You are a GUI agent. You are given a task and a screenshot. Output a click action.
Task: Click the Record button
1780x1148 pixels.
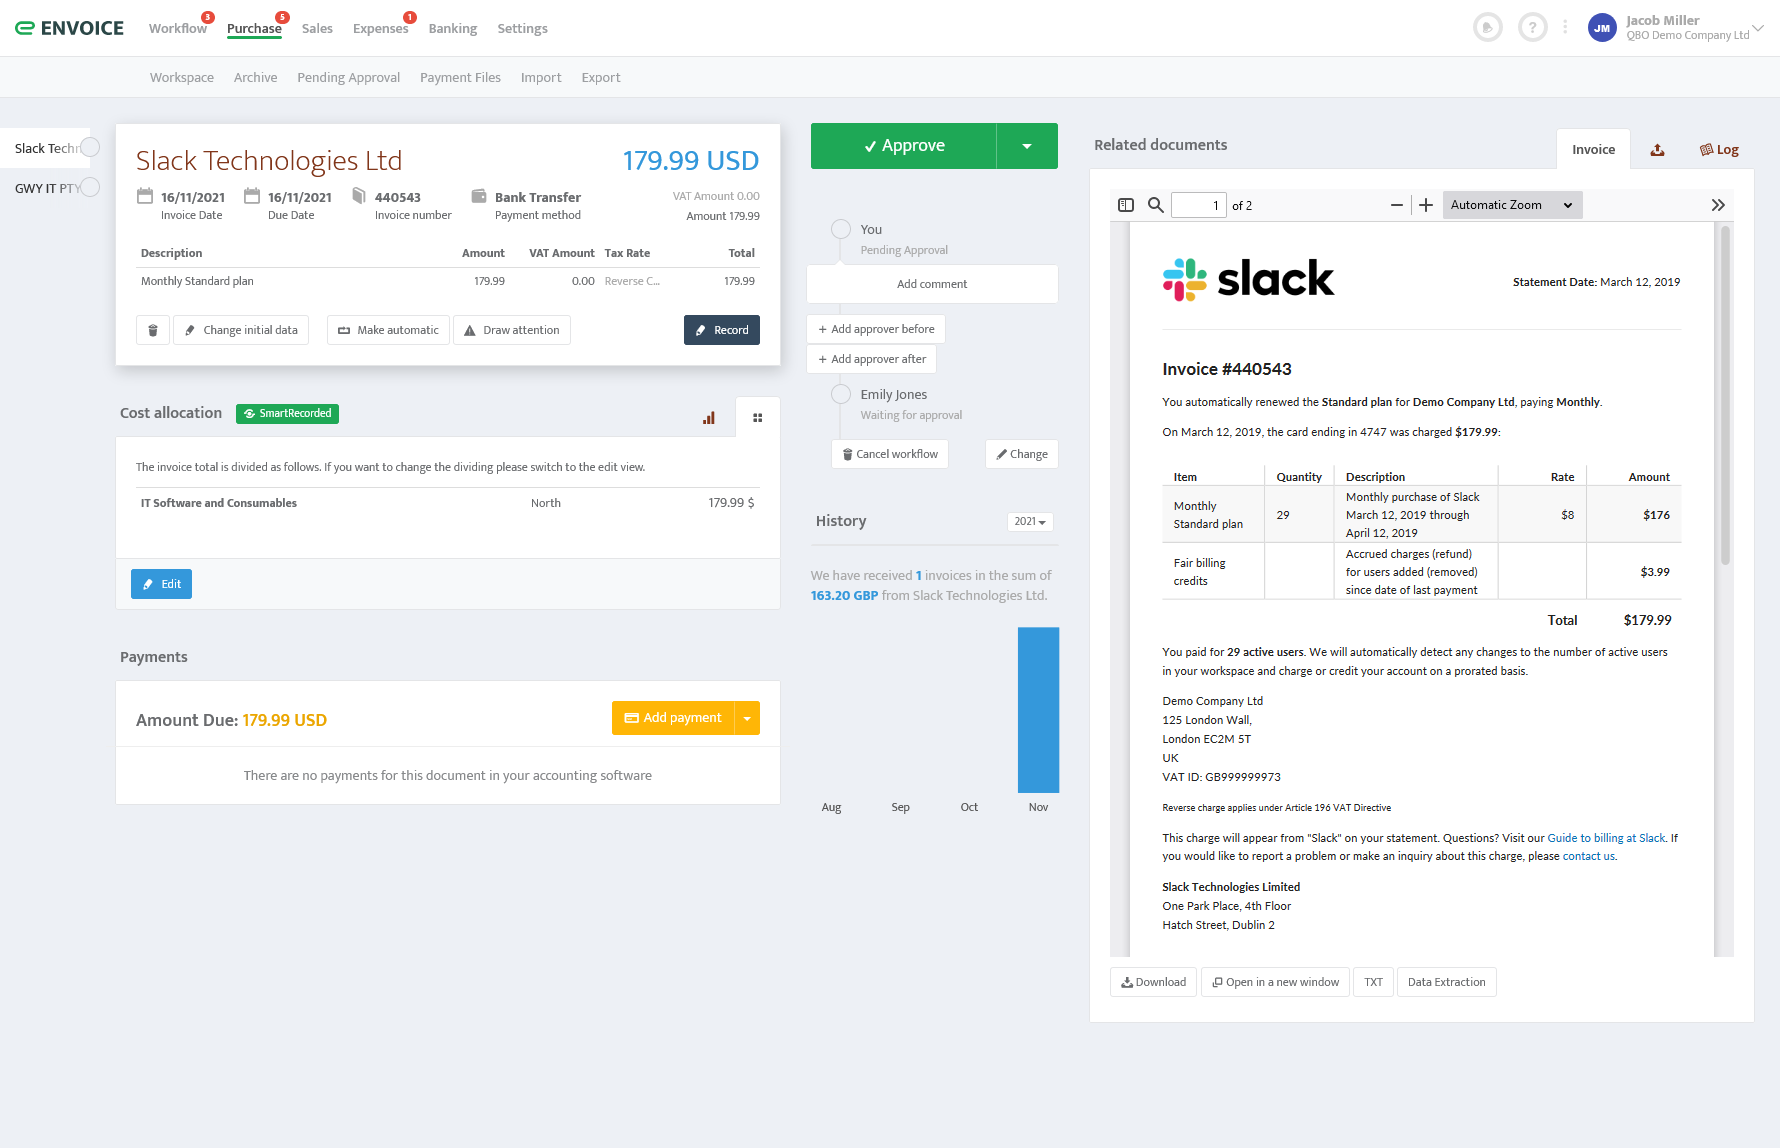722,330
